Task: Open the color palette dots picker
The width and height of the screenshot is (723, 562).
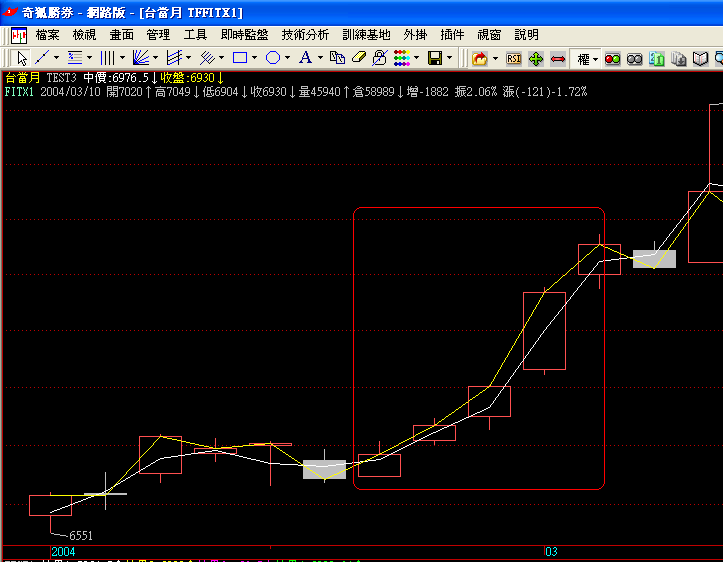Action: [x=401, y=58]
